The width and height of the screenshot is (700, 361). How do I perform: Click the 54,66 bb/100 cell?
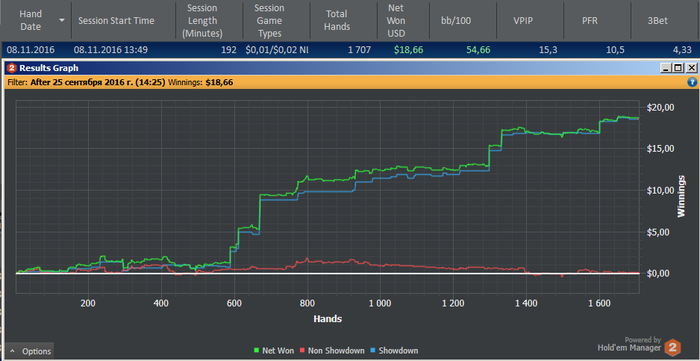pyautogui.click(x=478, y=50)
